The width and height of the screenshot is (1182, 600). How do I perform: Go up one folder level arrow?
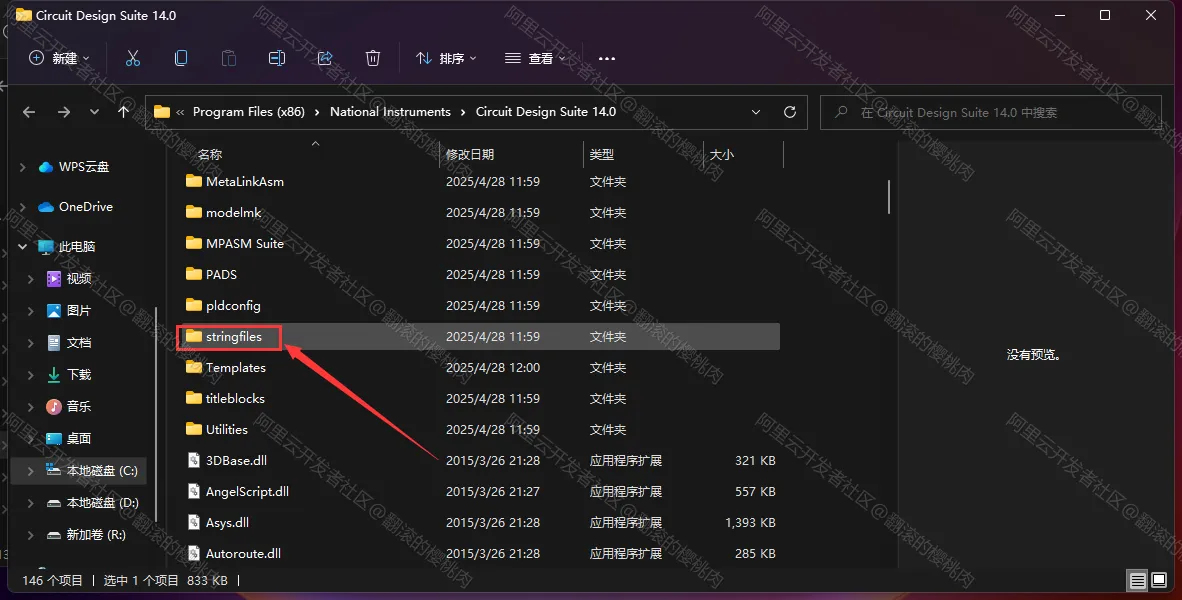124,112
